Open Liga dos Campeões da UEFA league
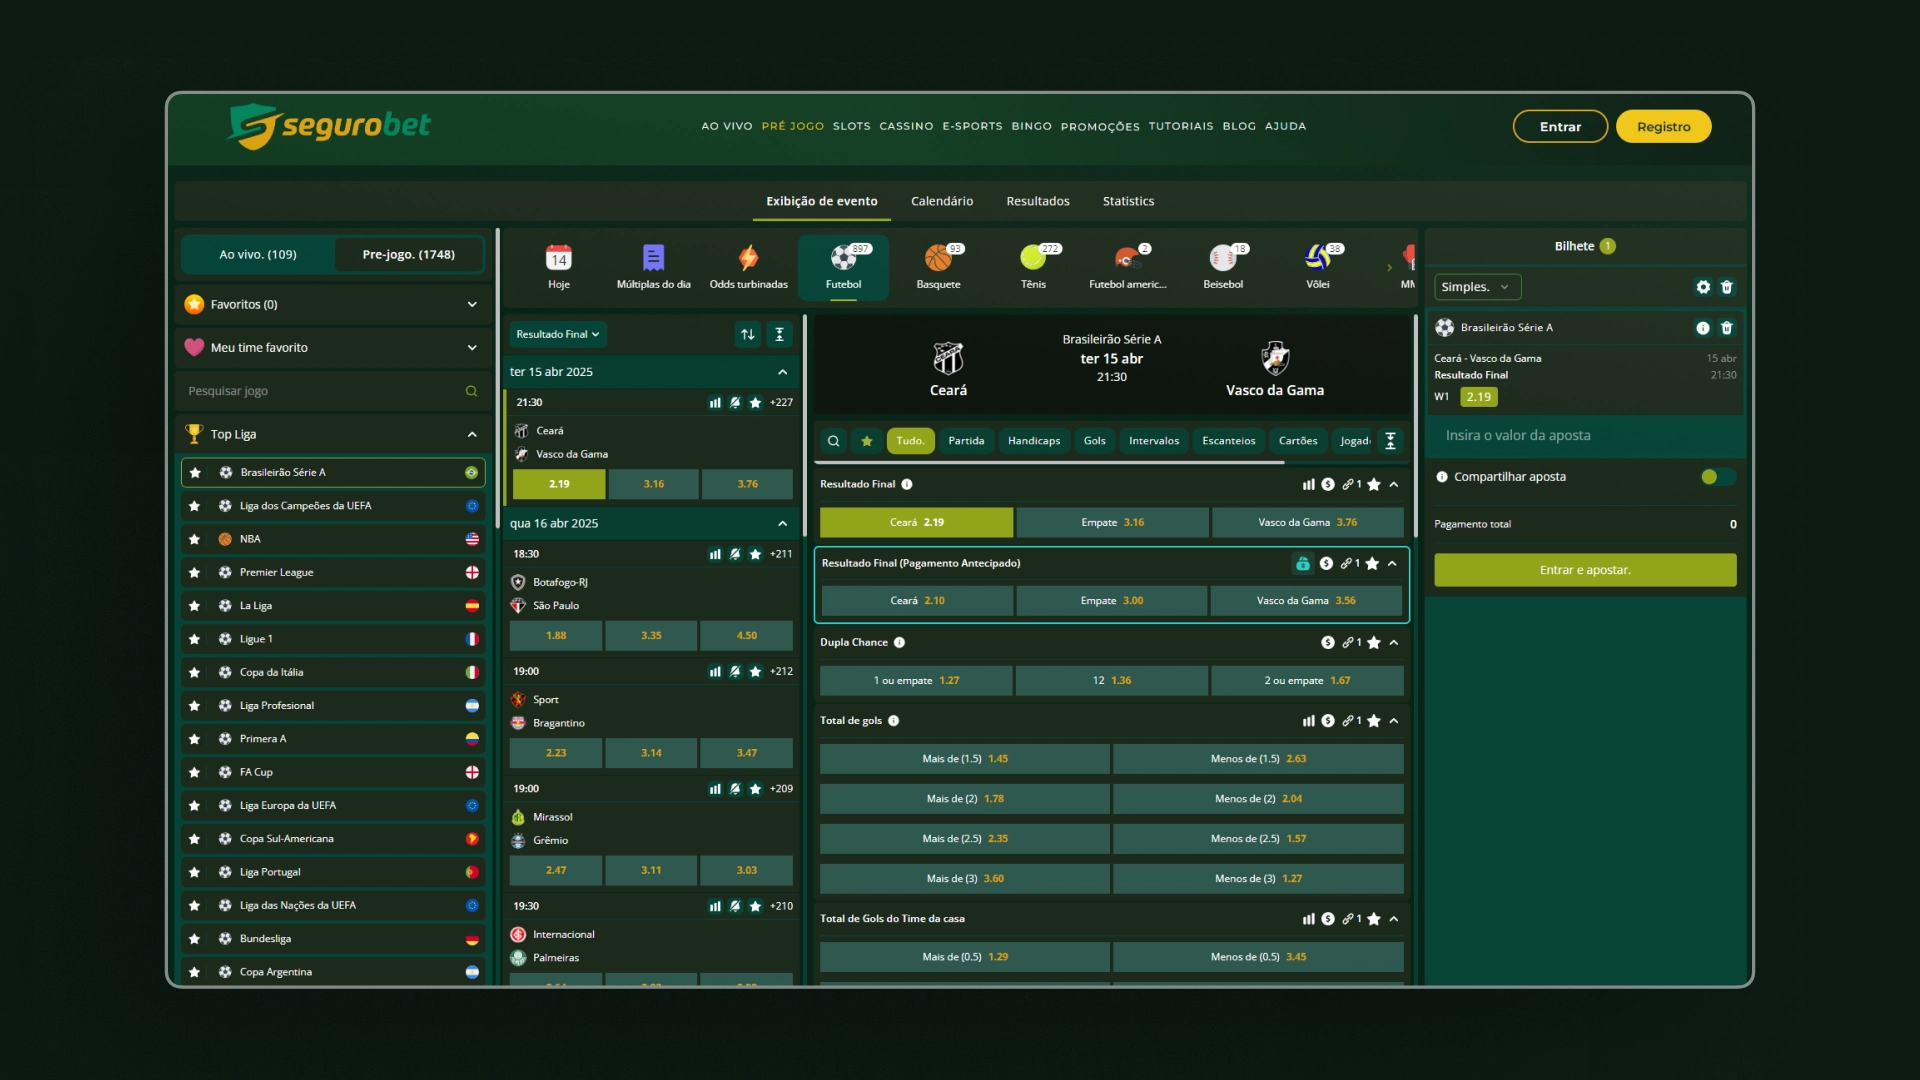The image size is (1920, 1080). [x=332, y=506]
